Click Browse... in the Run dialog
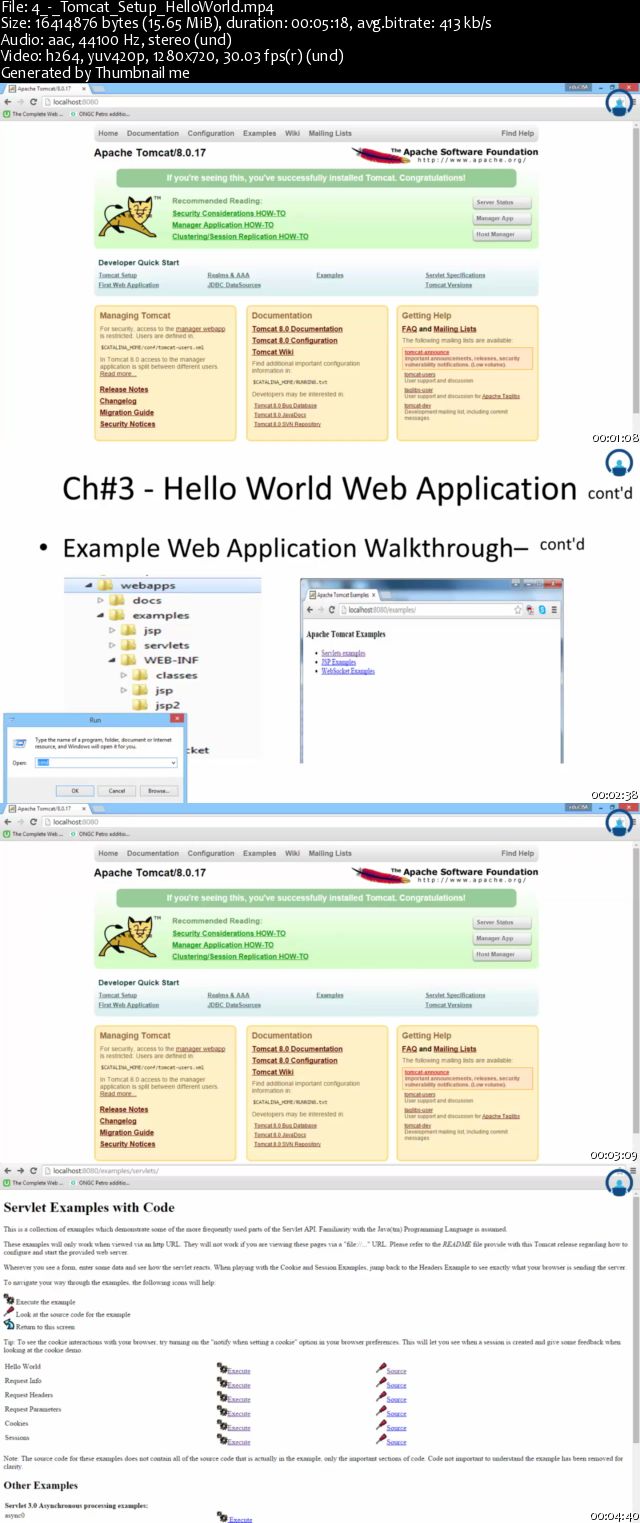 coord(158,790)
